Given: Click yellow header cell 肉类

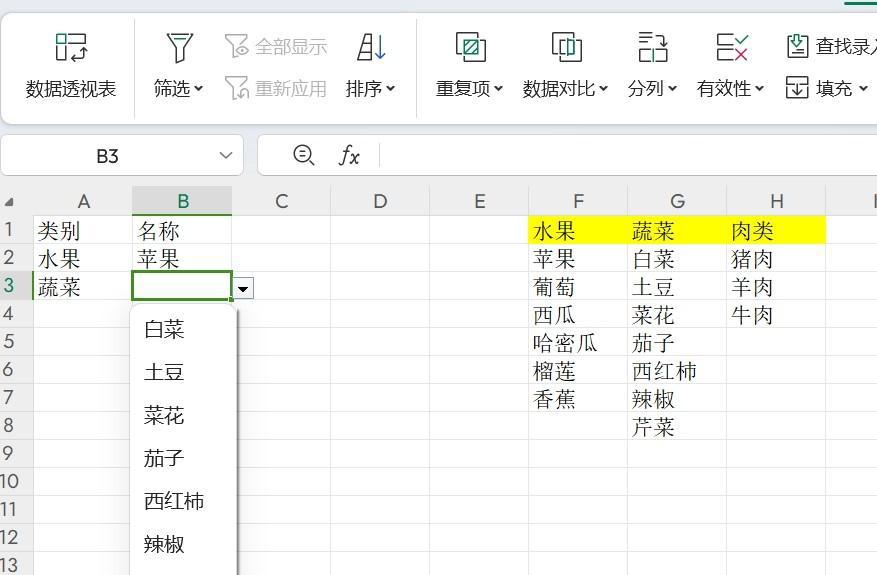Looking at the screenshot, I should point(776,230).
